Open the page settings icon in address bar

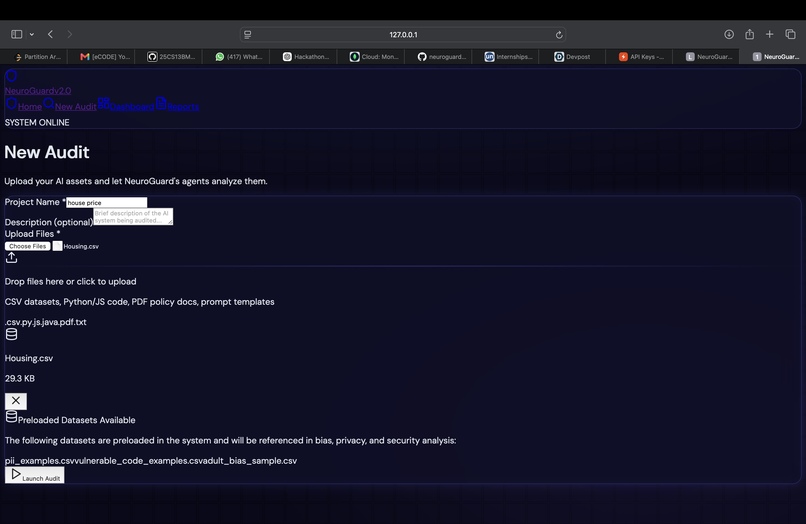tap(248, 34)
